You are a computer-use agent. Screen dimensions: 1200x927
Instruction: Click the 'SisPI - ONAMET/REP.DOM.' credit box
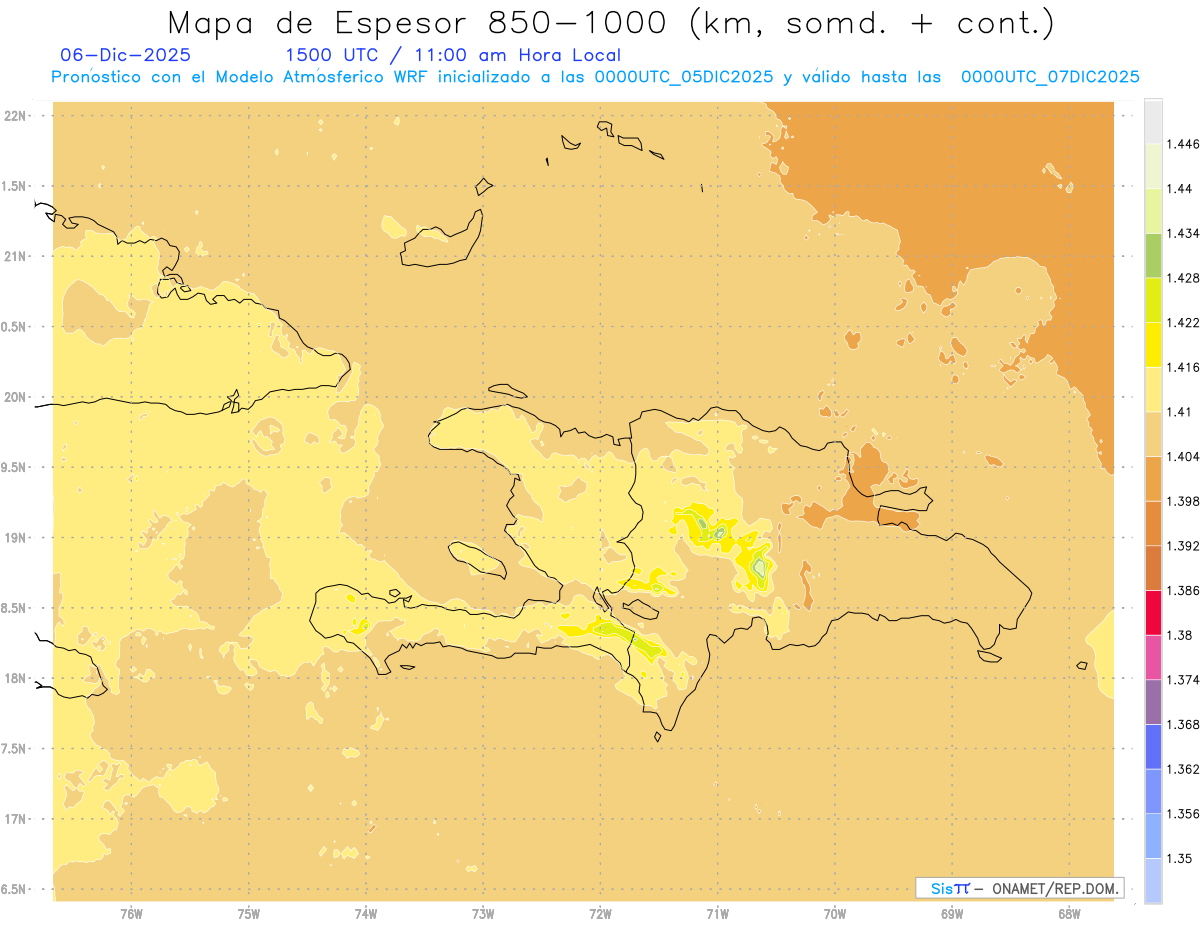click(x=1020, y=888)
